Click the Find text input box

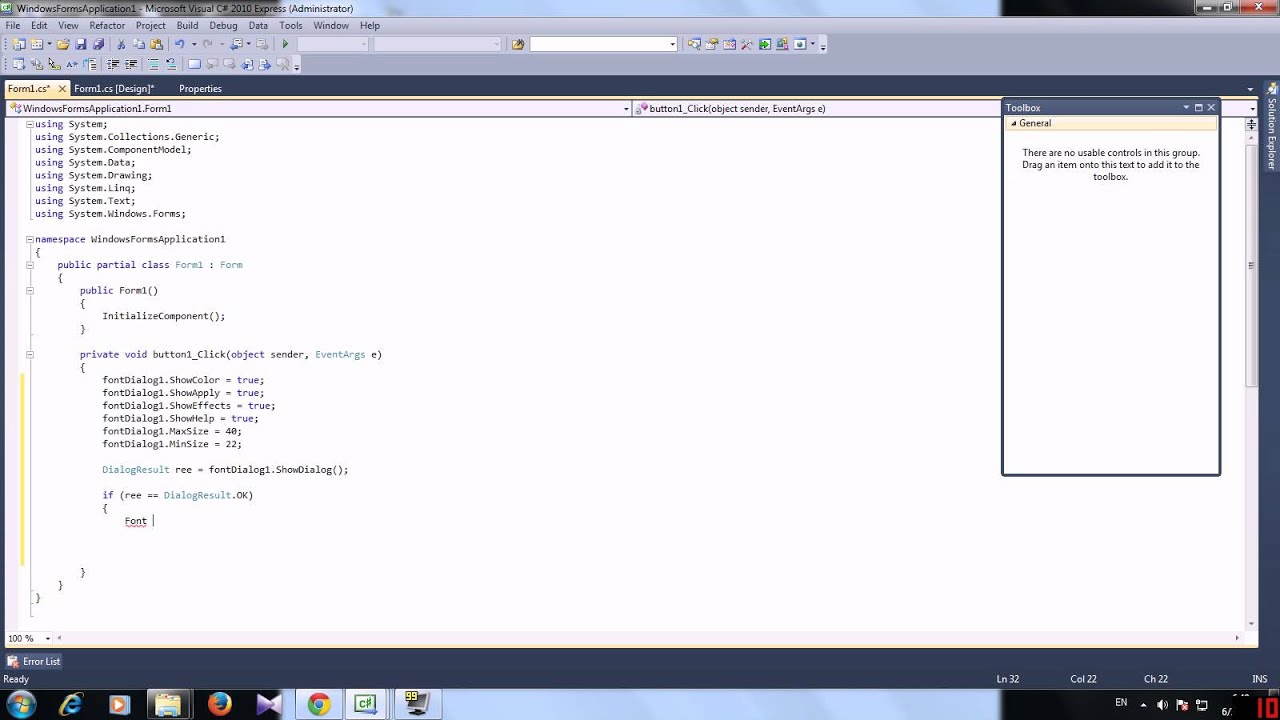[598, 44]
